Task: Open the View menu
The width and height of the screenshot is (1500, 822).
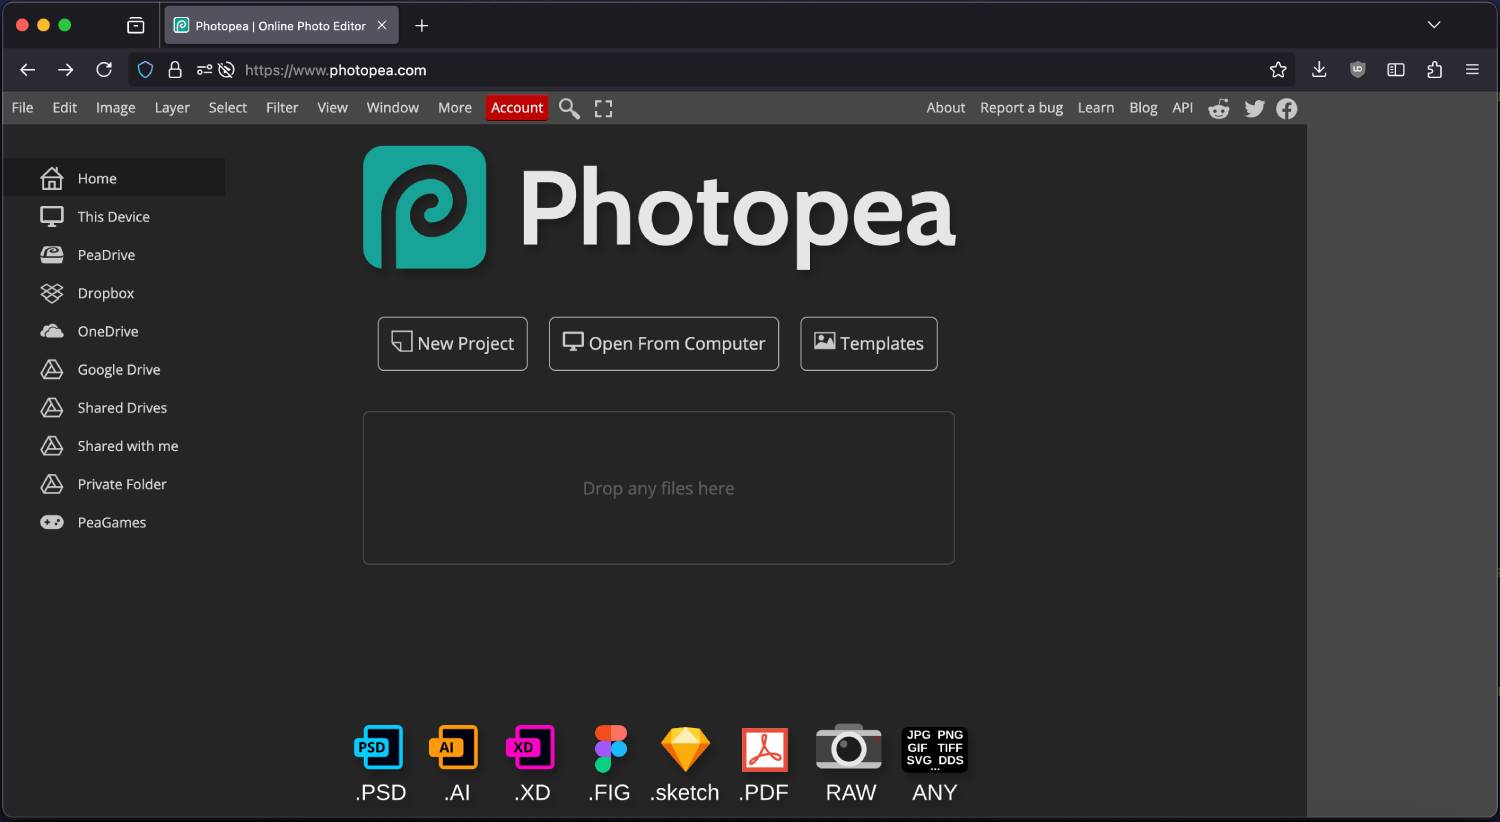Action: pyautogui.click(x=333, y=108)
